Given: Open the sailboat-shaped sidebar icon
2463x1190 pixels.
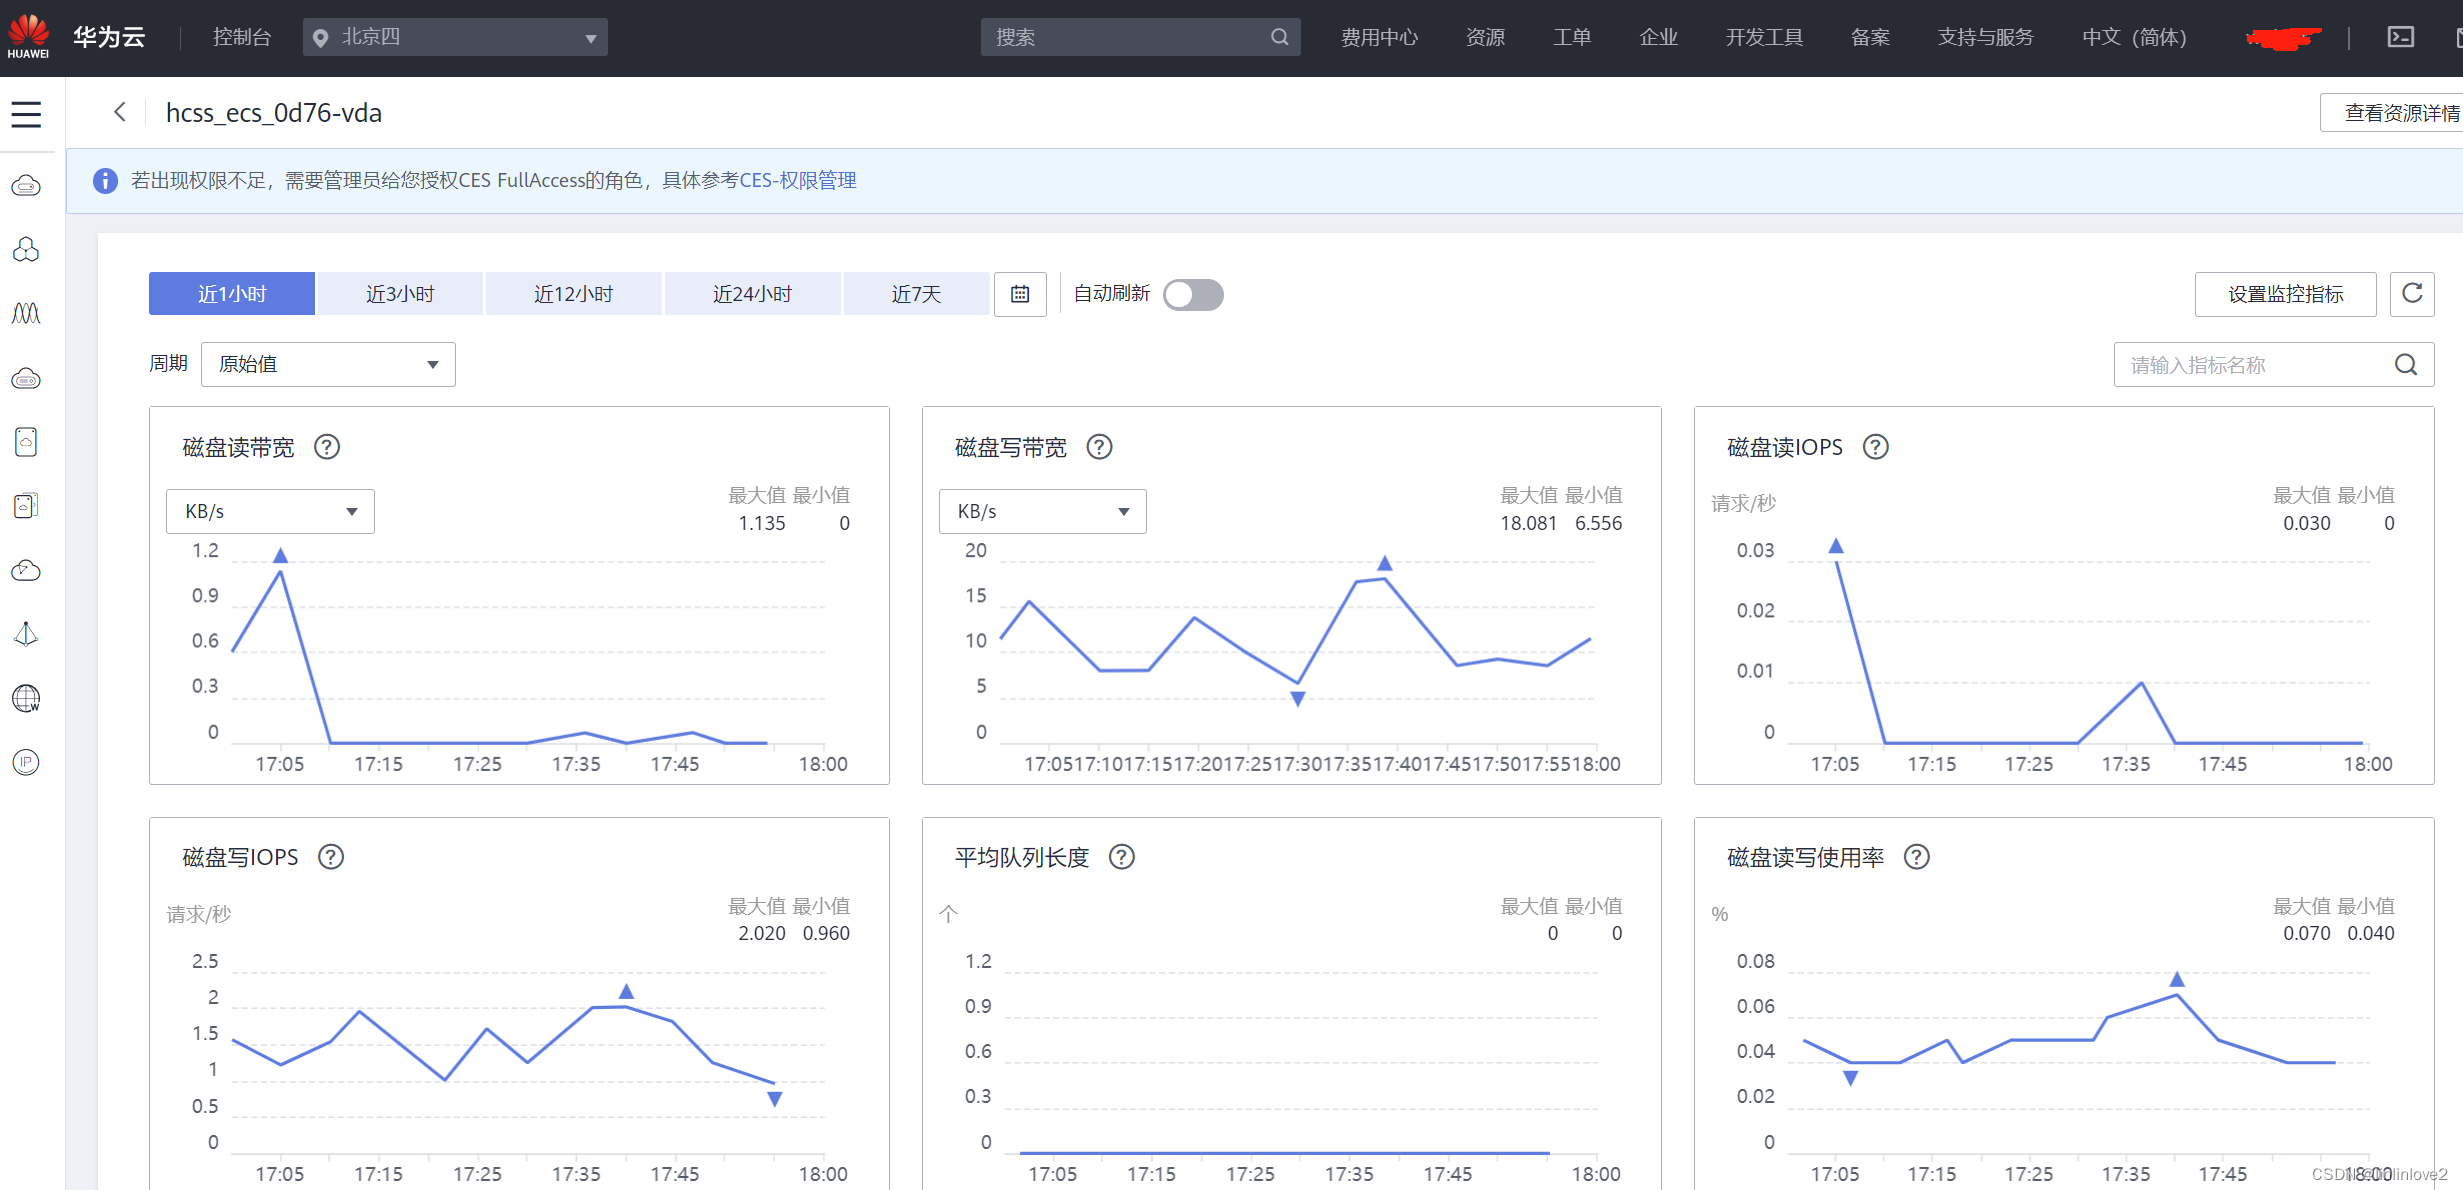Looking at the screenshot, I should (26, 634).
